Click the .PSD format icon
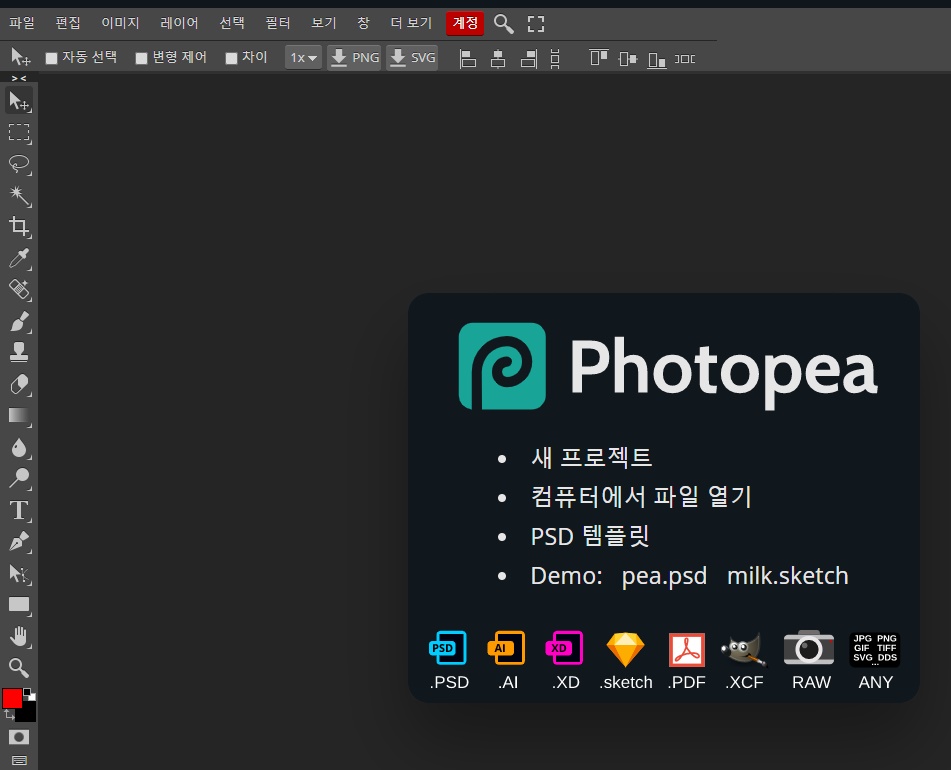 (449, 661)
